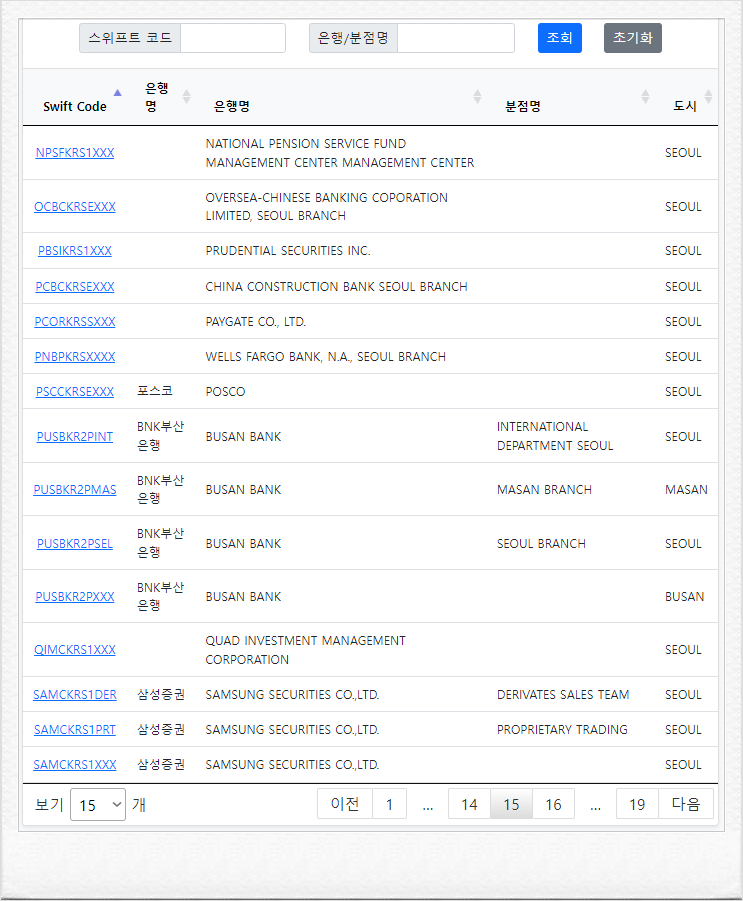The height and width of the screenshot is (901, 743).
Task: Open the PBSIKRS1XXX link
Action: (75, 251)
